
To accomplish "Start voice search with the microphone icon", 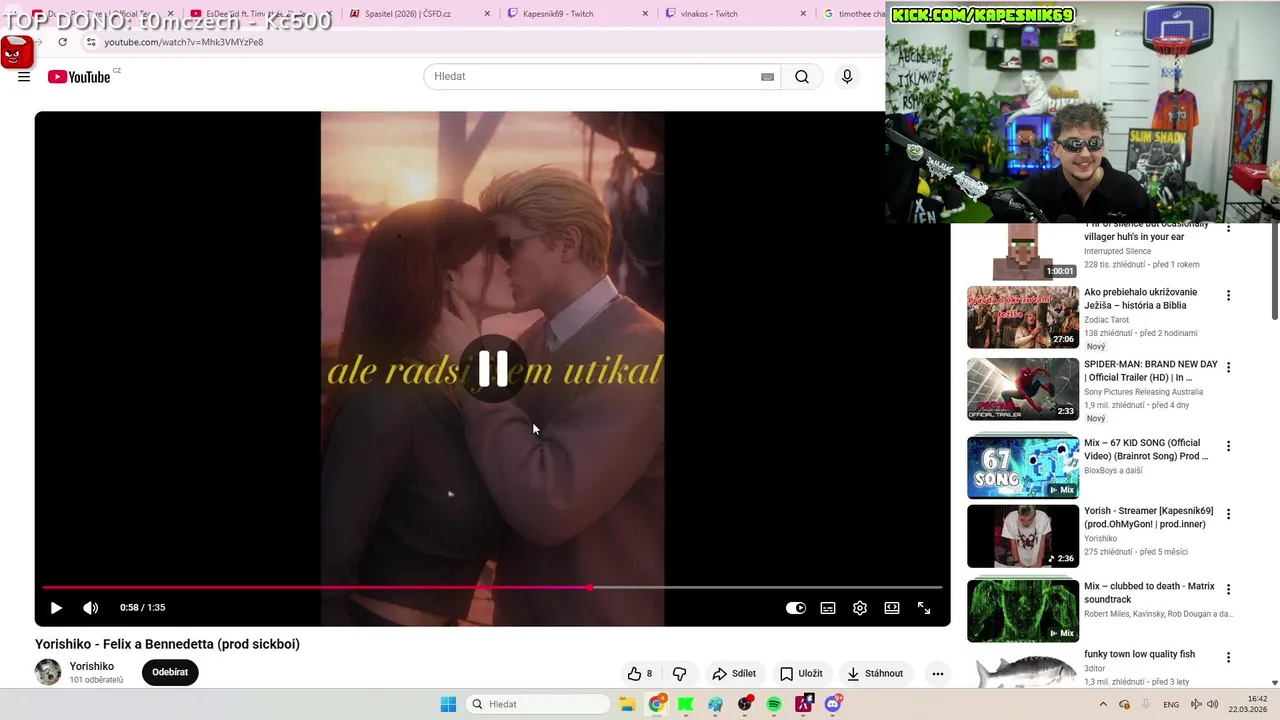I will (847, 77).
